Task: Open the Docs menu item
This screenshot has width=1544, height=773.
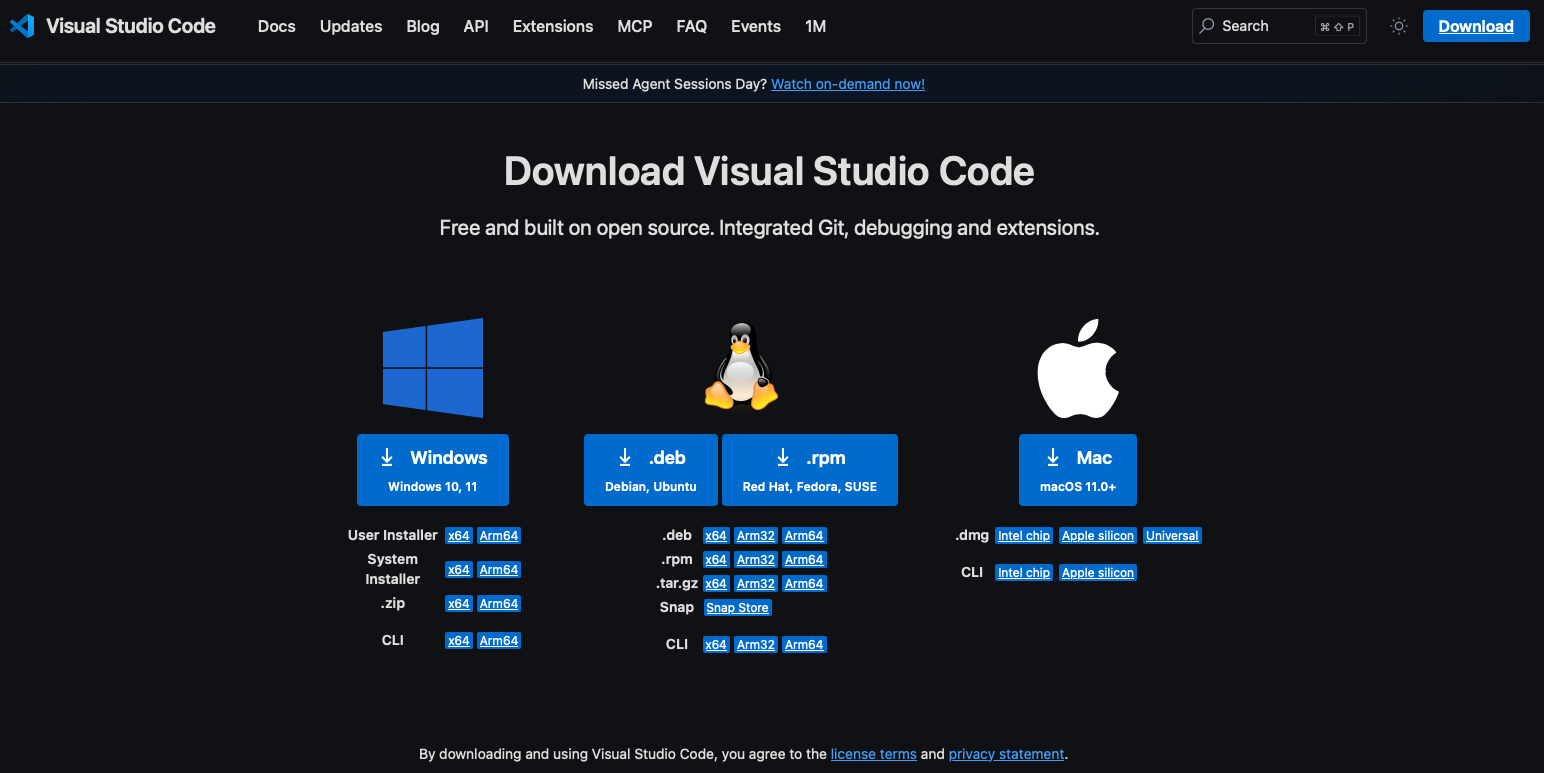Action: pyautogui.click(x=276, y=26)
